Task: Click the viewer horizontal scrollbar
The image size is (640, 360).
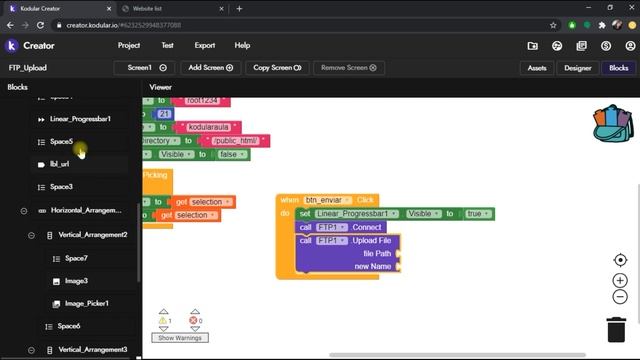Action: (457, 355)
